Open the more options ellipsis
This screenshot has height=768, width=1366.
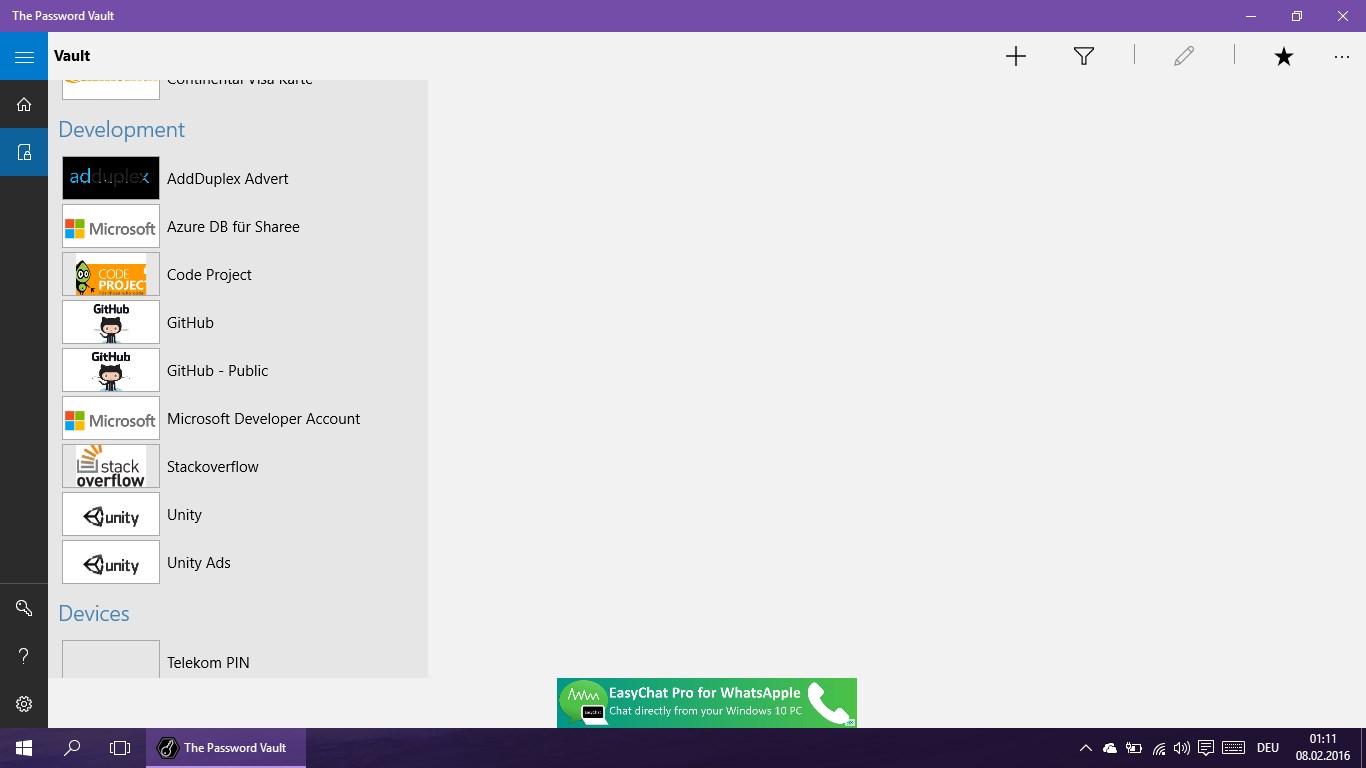pos(1342,57)
